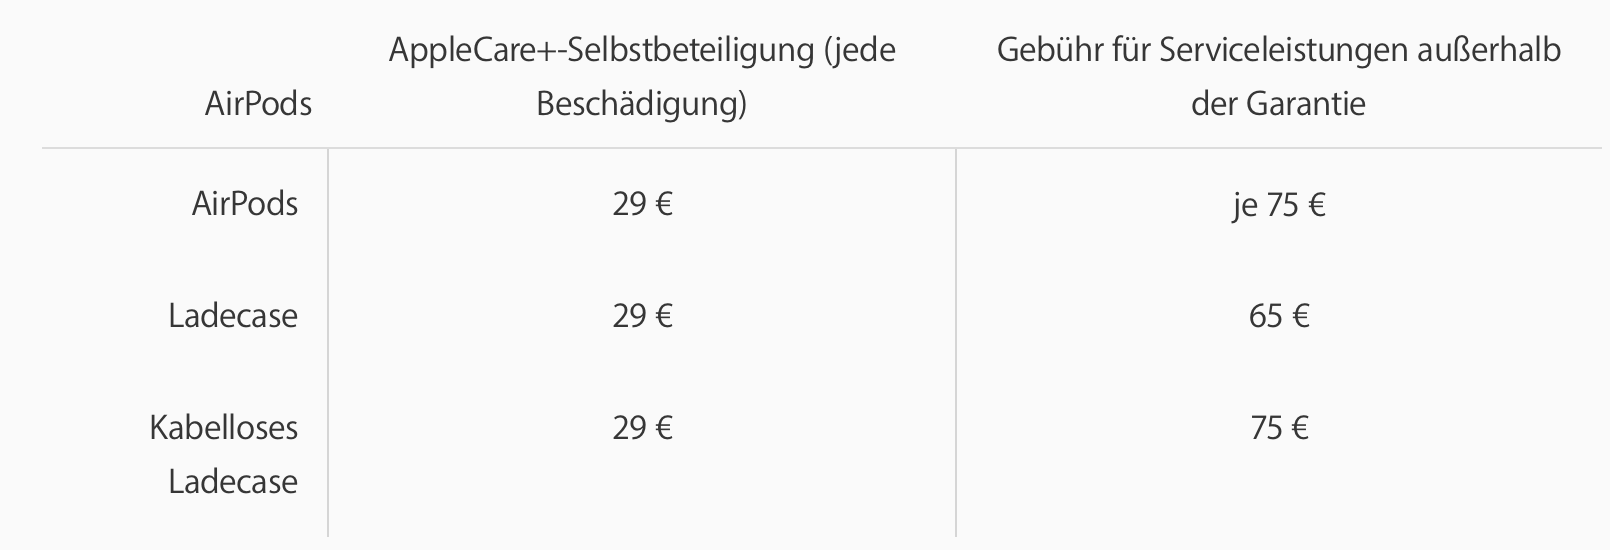The image size is (1610, 550).
Task: Click the je 75 € fee cell
Action: click(x=1279, y=205)
